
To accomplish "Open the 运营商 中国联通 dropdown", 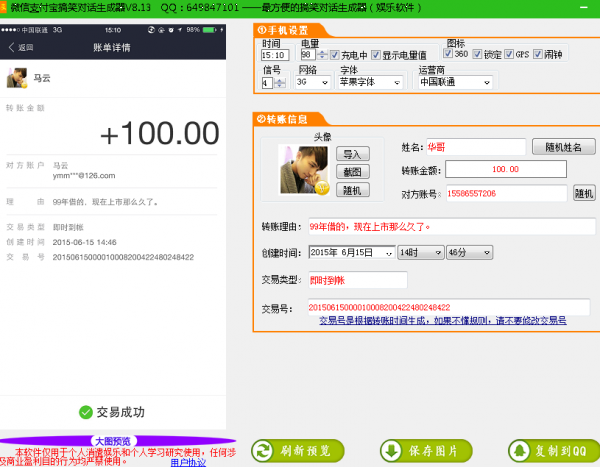I will click(455, 82).
